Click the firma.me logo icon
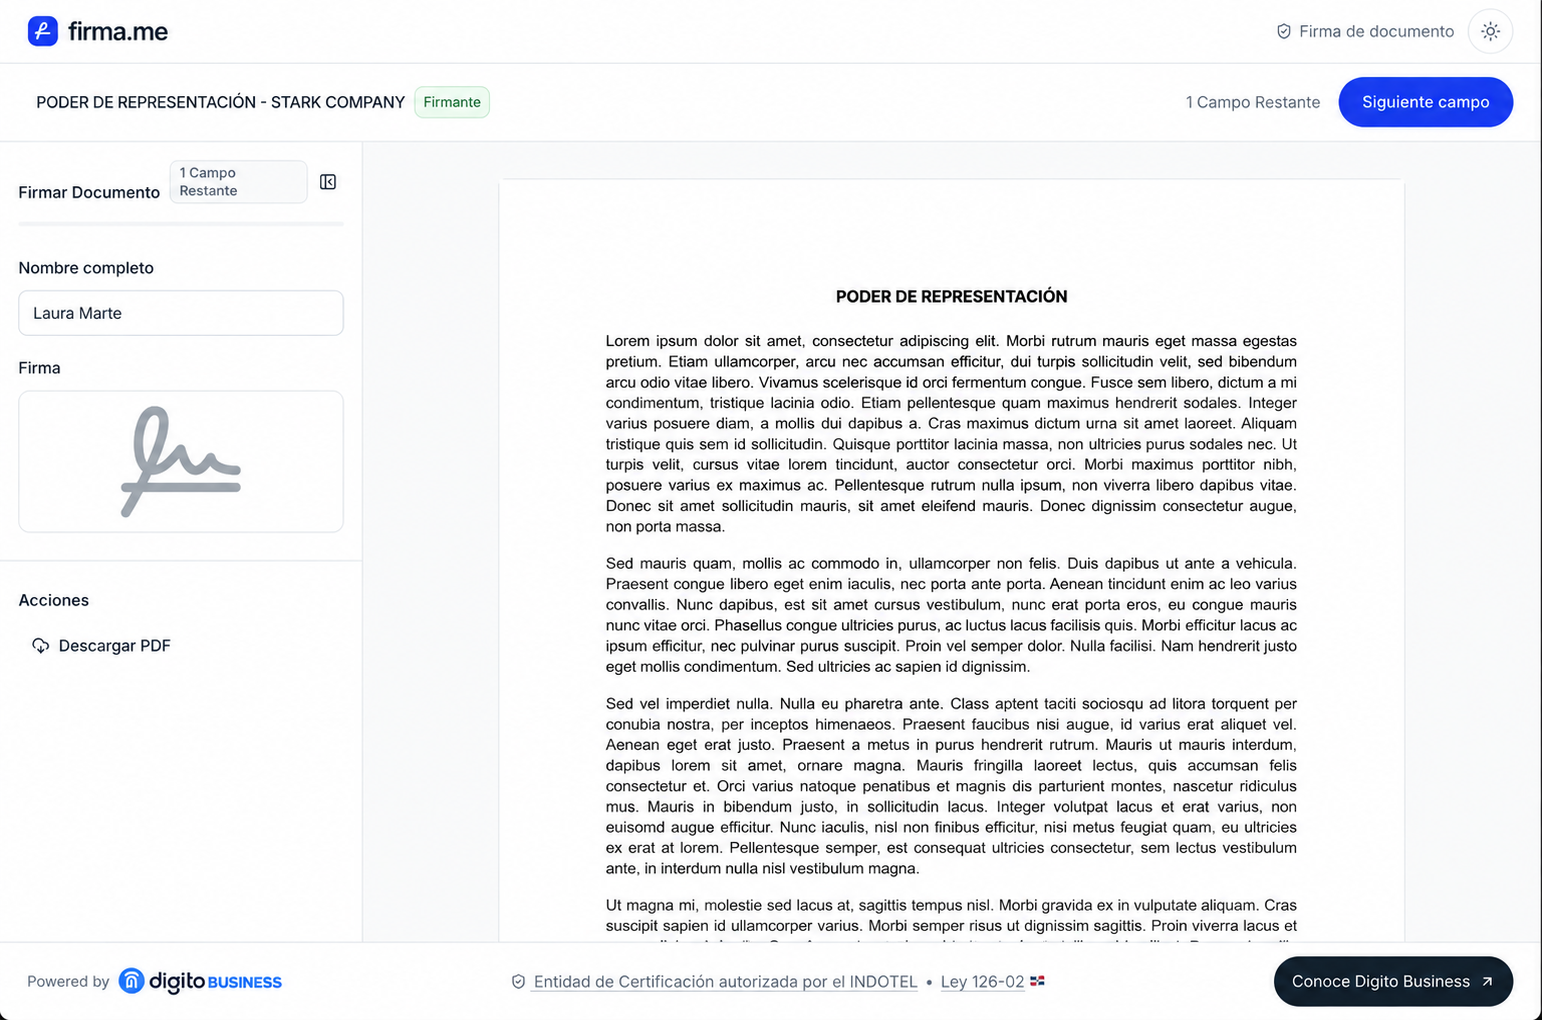Viewport: 1542px width, 1020px height. tap(42, 31)
